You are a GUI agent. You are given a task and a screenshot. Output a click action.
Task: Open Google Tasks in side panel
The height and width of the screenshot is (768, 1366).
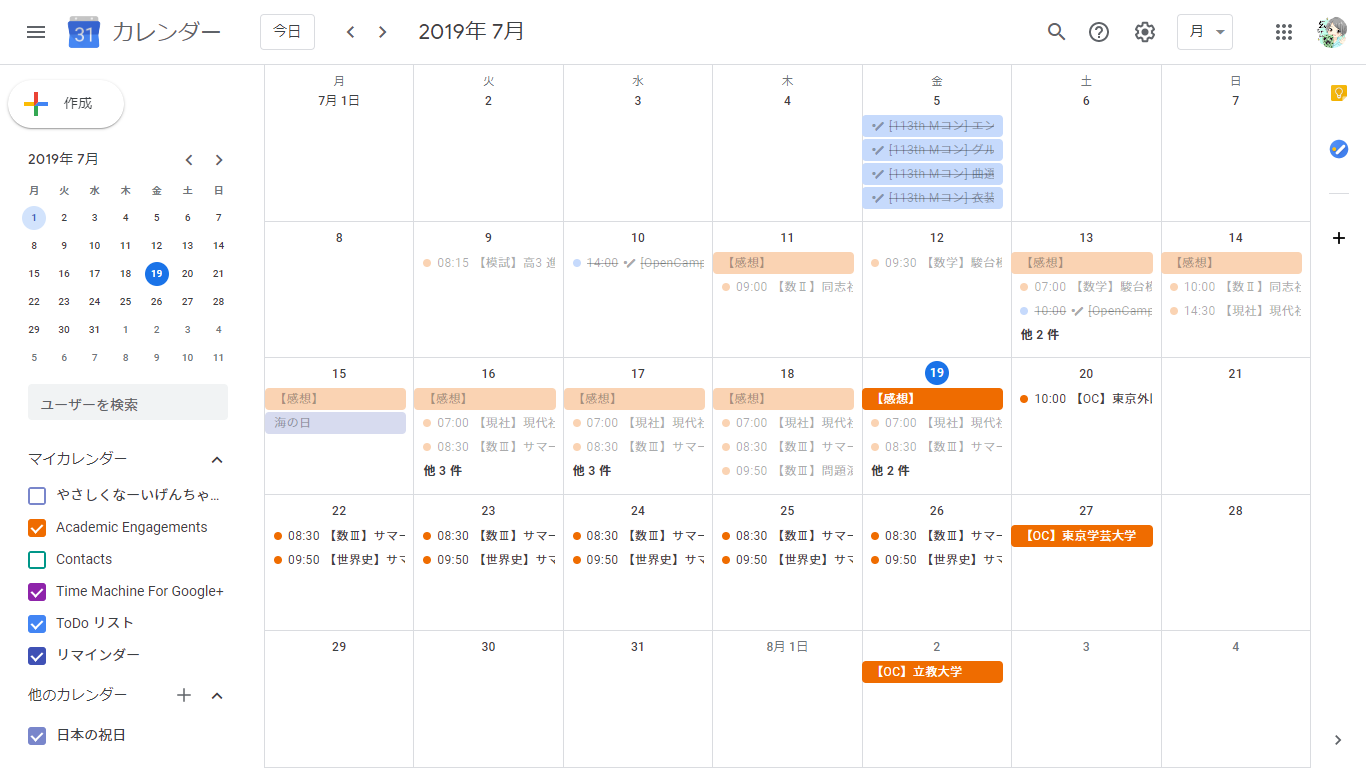click(1339, 149)
